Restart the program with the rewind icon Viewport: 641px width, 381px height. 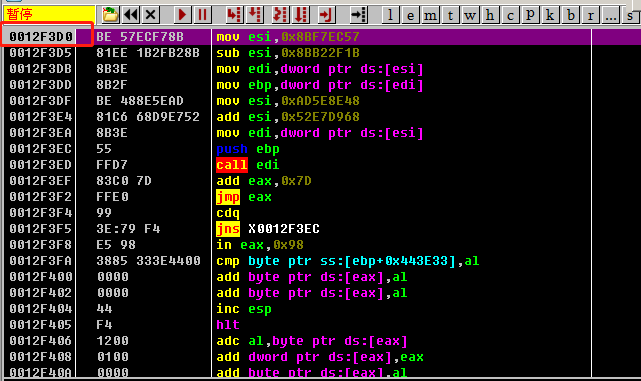[131, 15]
